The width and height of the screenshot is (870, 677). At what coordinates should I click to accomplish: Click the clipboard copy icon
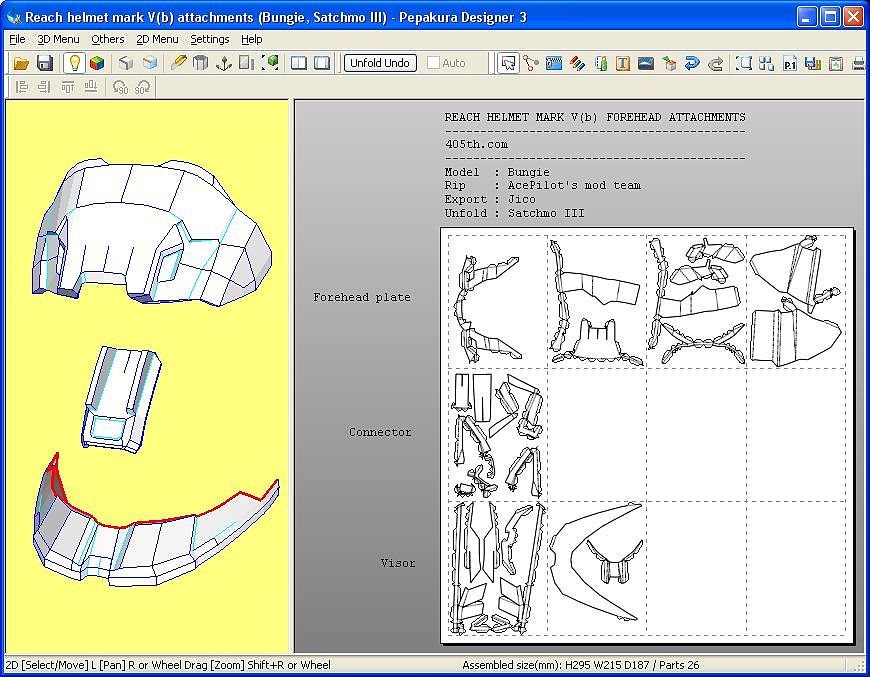coord(836,63)
